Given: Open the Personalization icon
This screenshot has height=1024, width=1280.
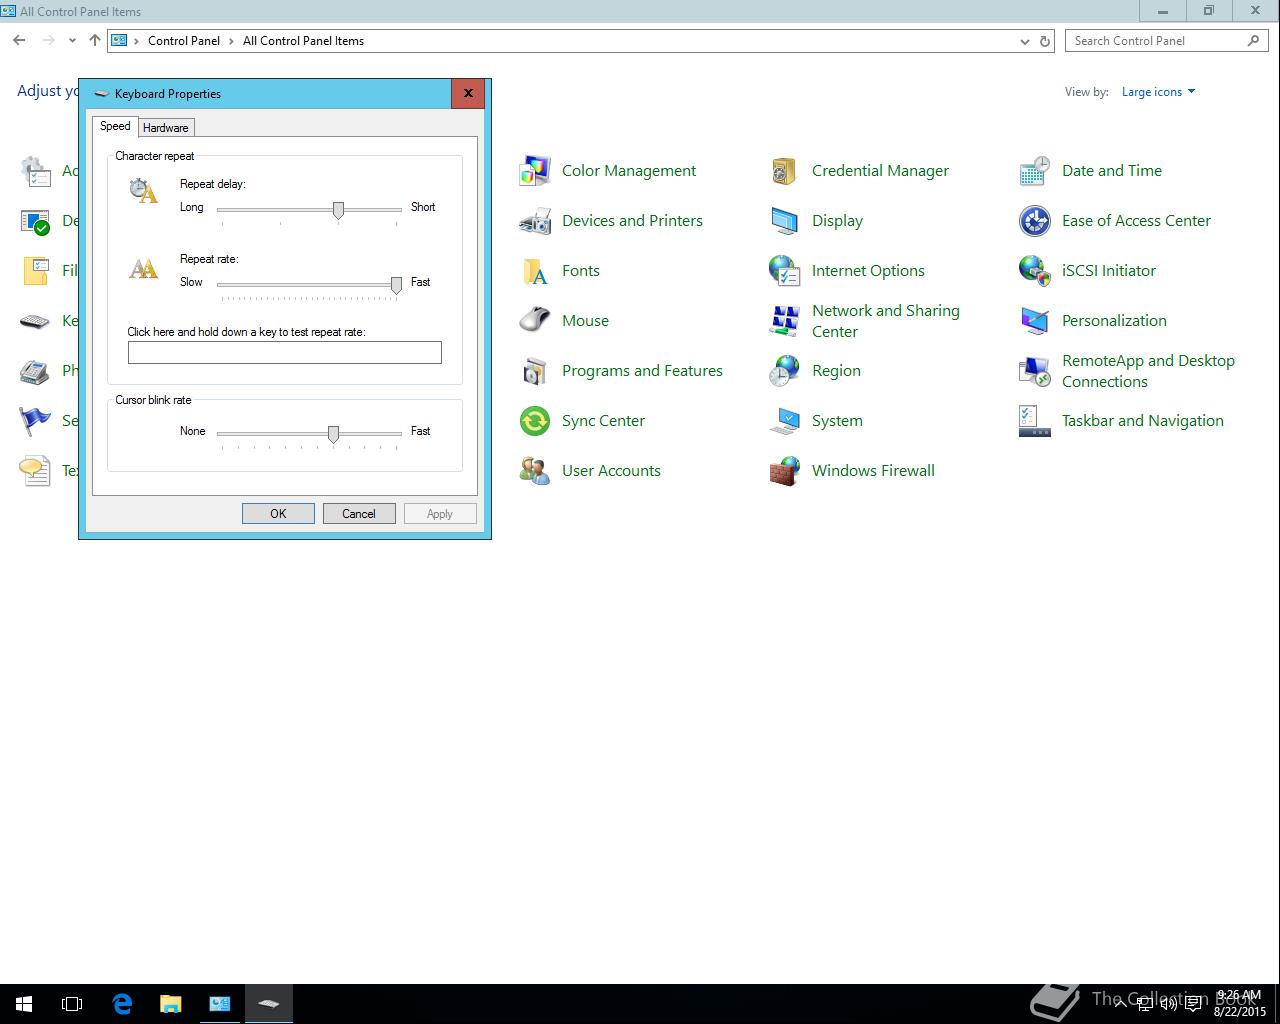Looking at the screenshot, I should [x=1035, y=321].
